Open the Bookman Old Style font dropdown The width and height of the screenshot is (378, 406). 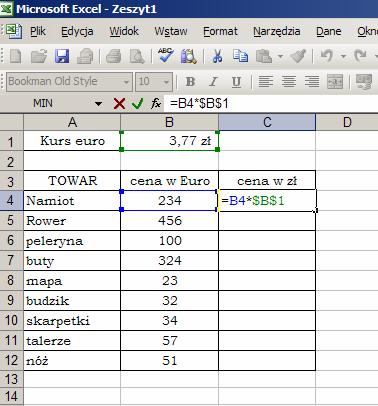pos(126,82)
